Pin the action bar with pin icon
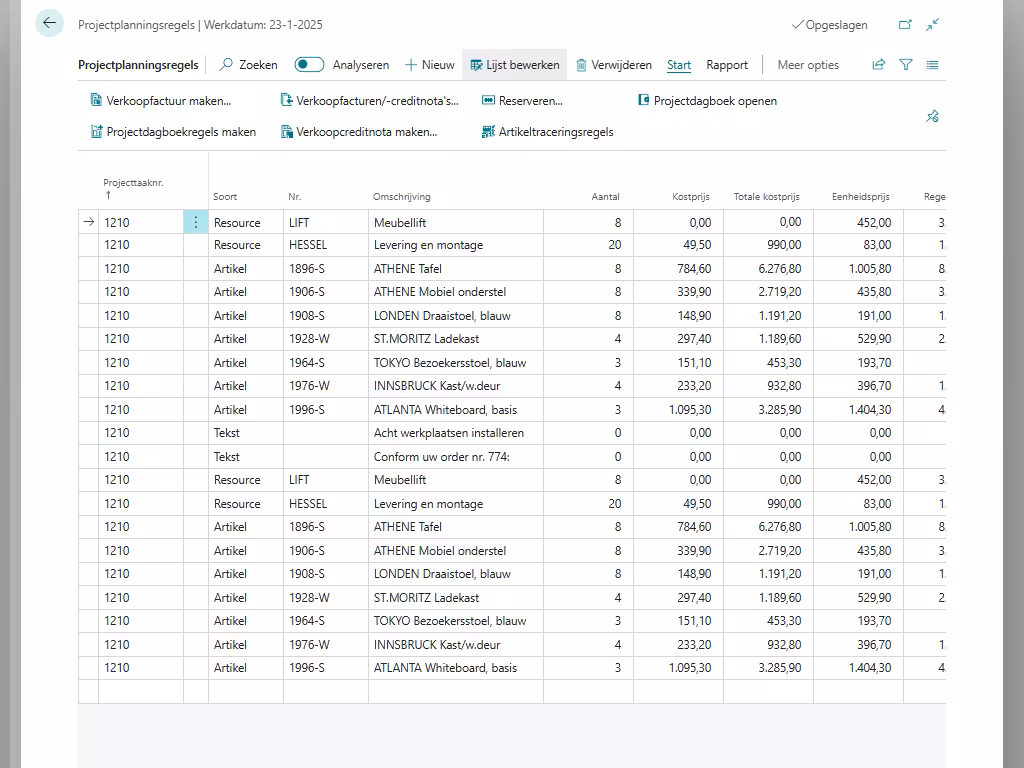 pyautogui.click(x=932, y=116)
